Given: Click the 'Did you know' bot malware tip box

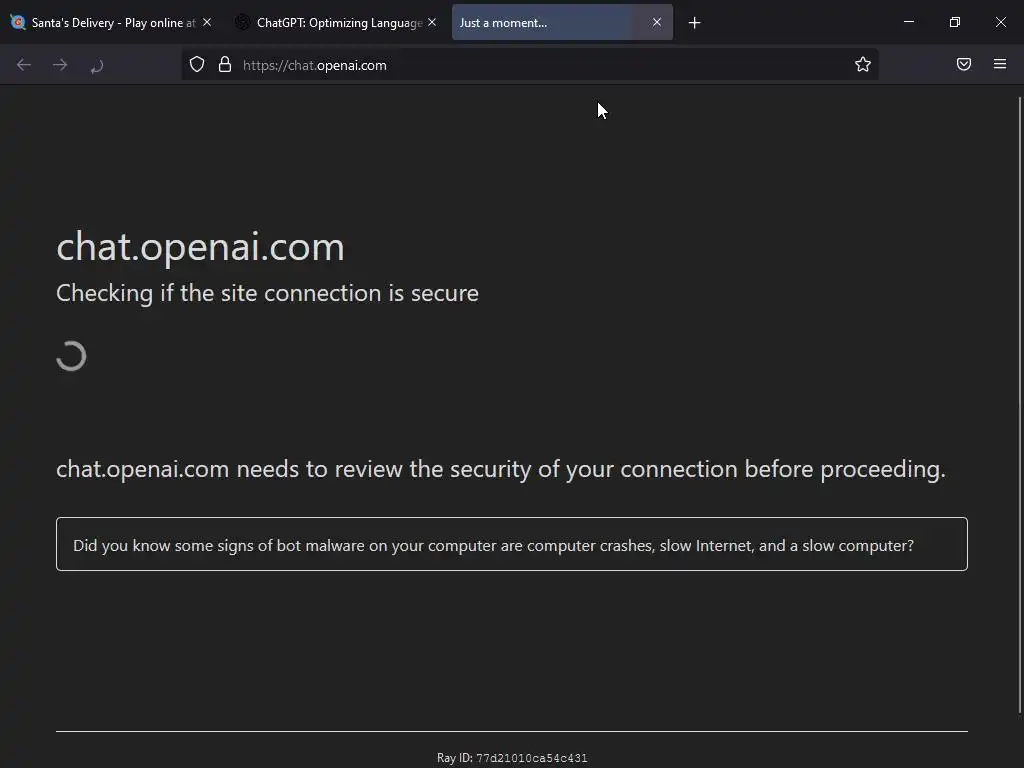Looking at the screenshot, I should (511, 544).
